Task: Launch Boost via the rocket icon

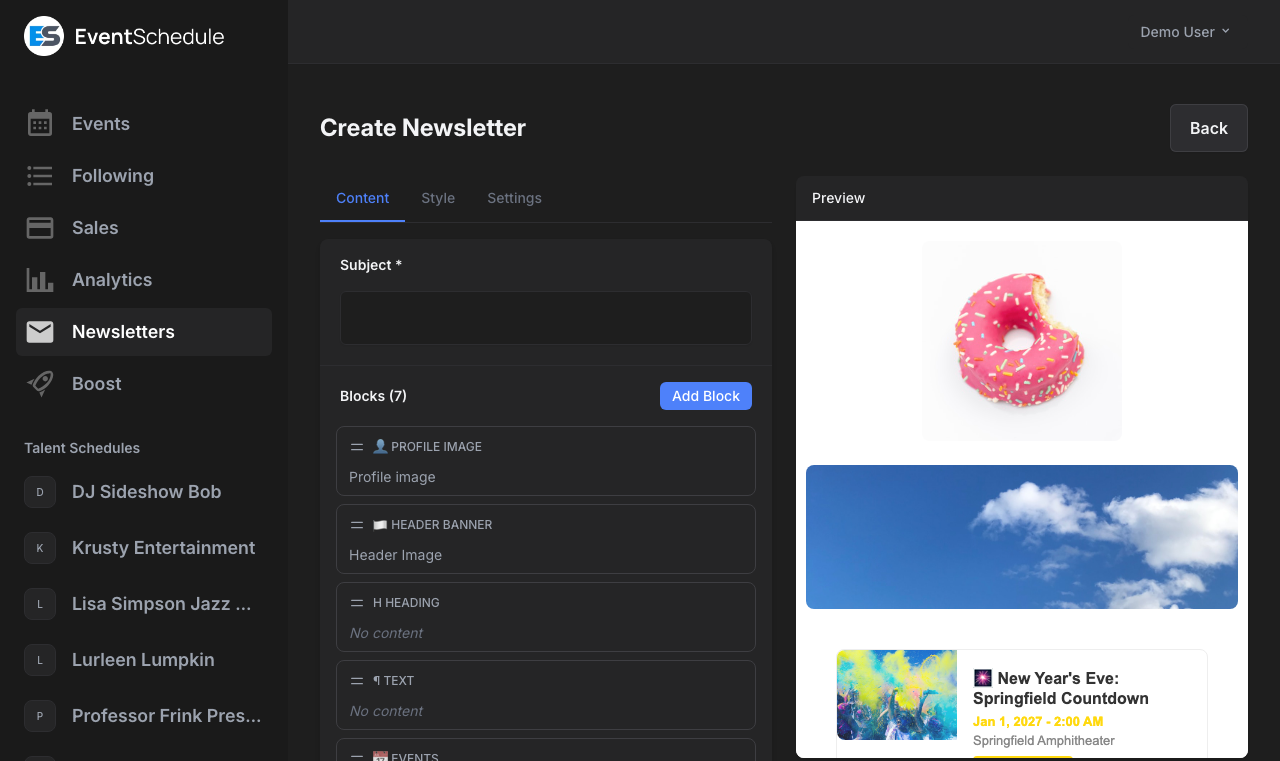Action: pyautogui.click(x=39, y=383)
